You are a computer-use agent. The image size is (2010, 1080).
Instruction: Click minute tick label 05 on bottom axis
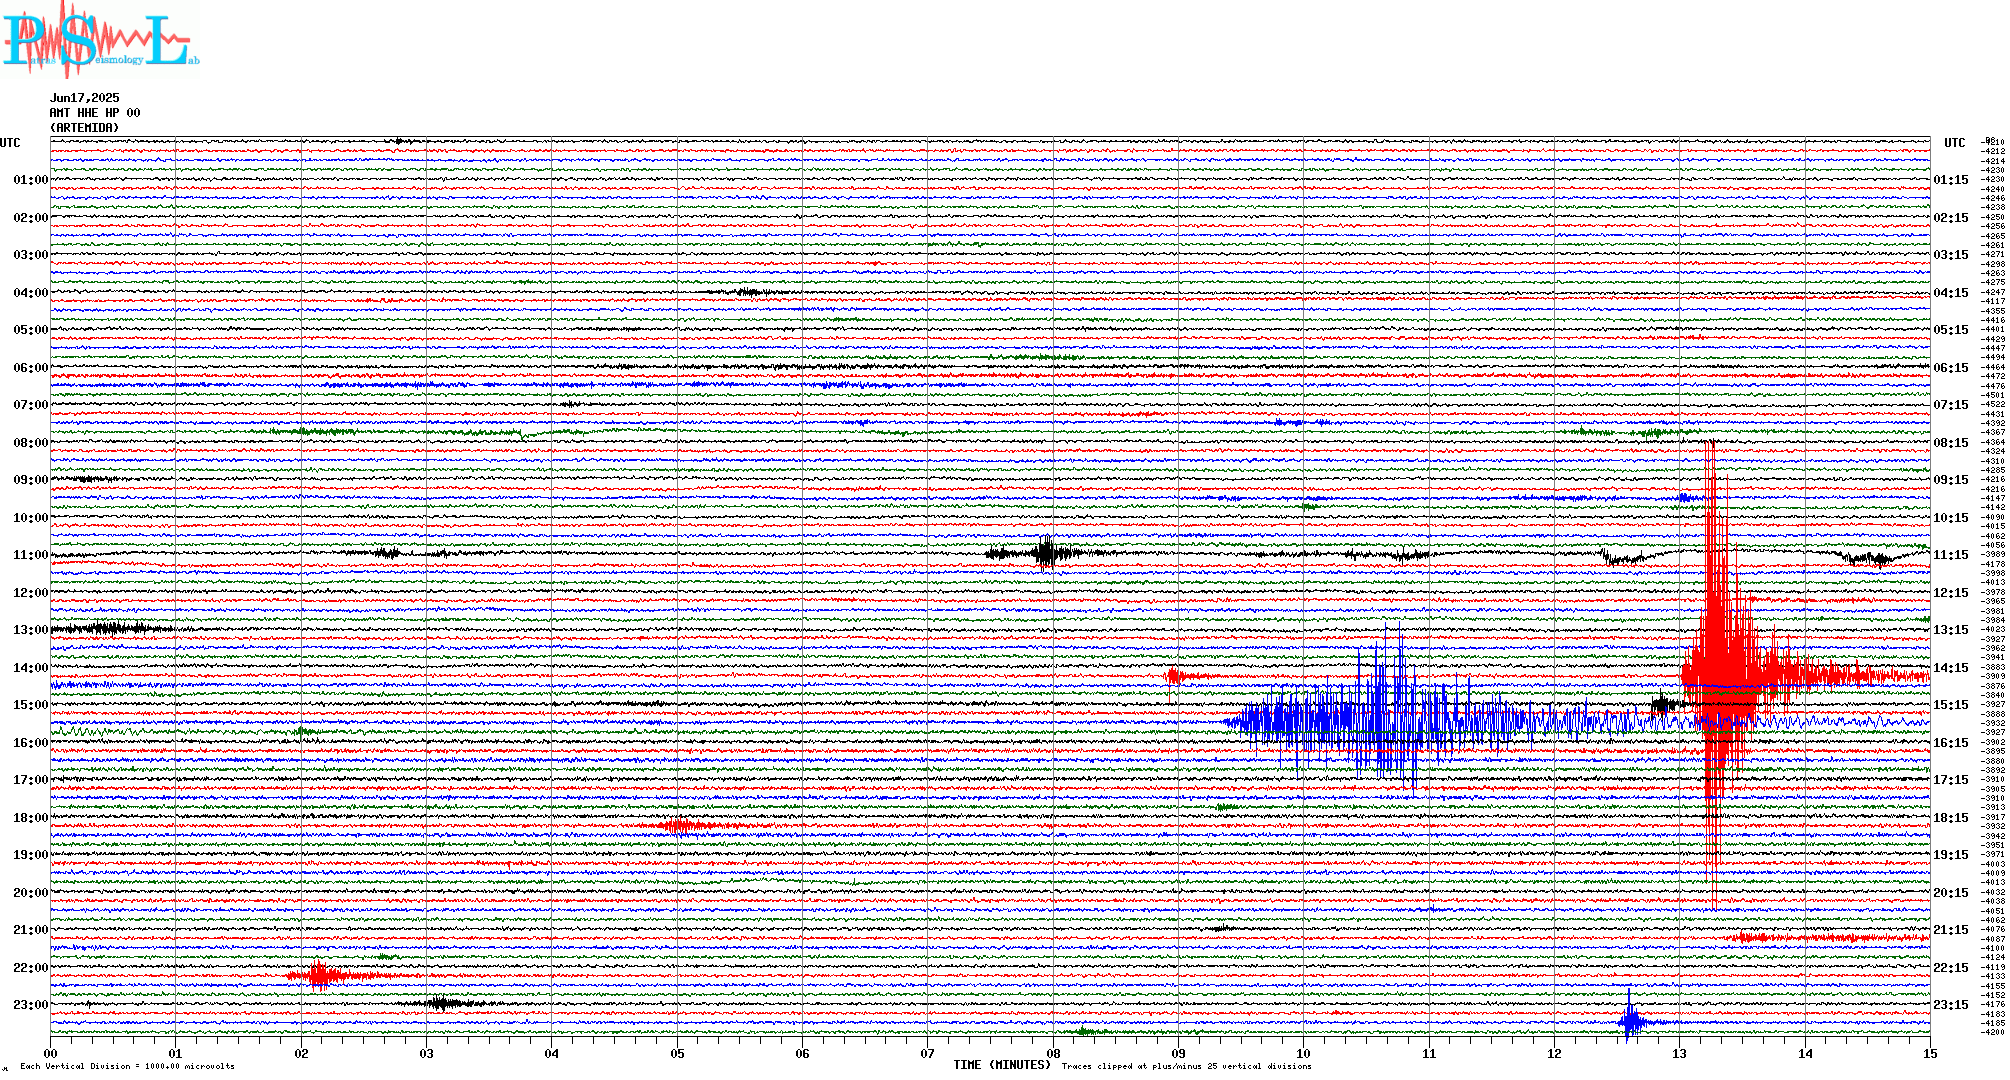[x=677, y=1053]
